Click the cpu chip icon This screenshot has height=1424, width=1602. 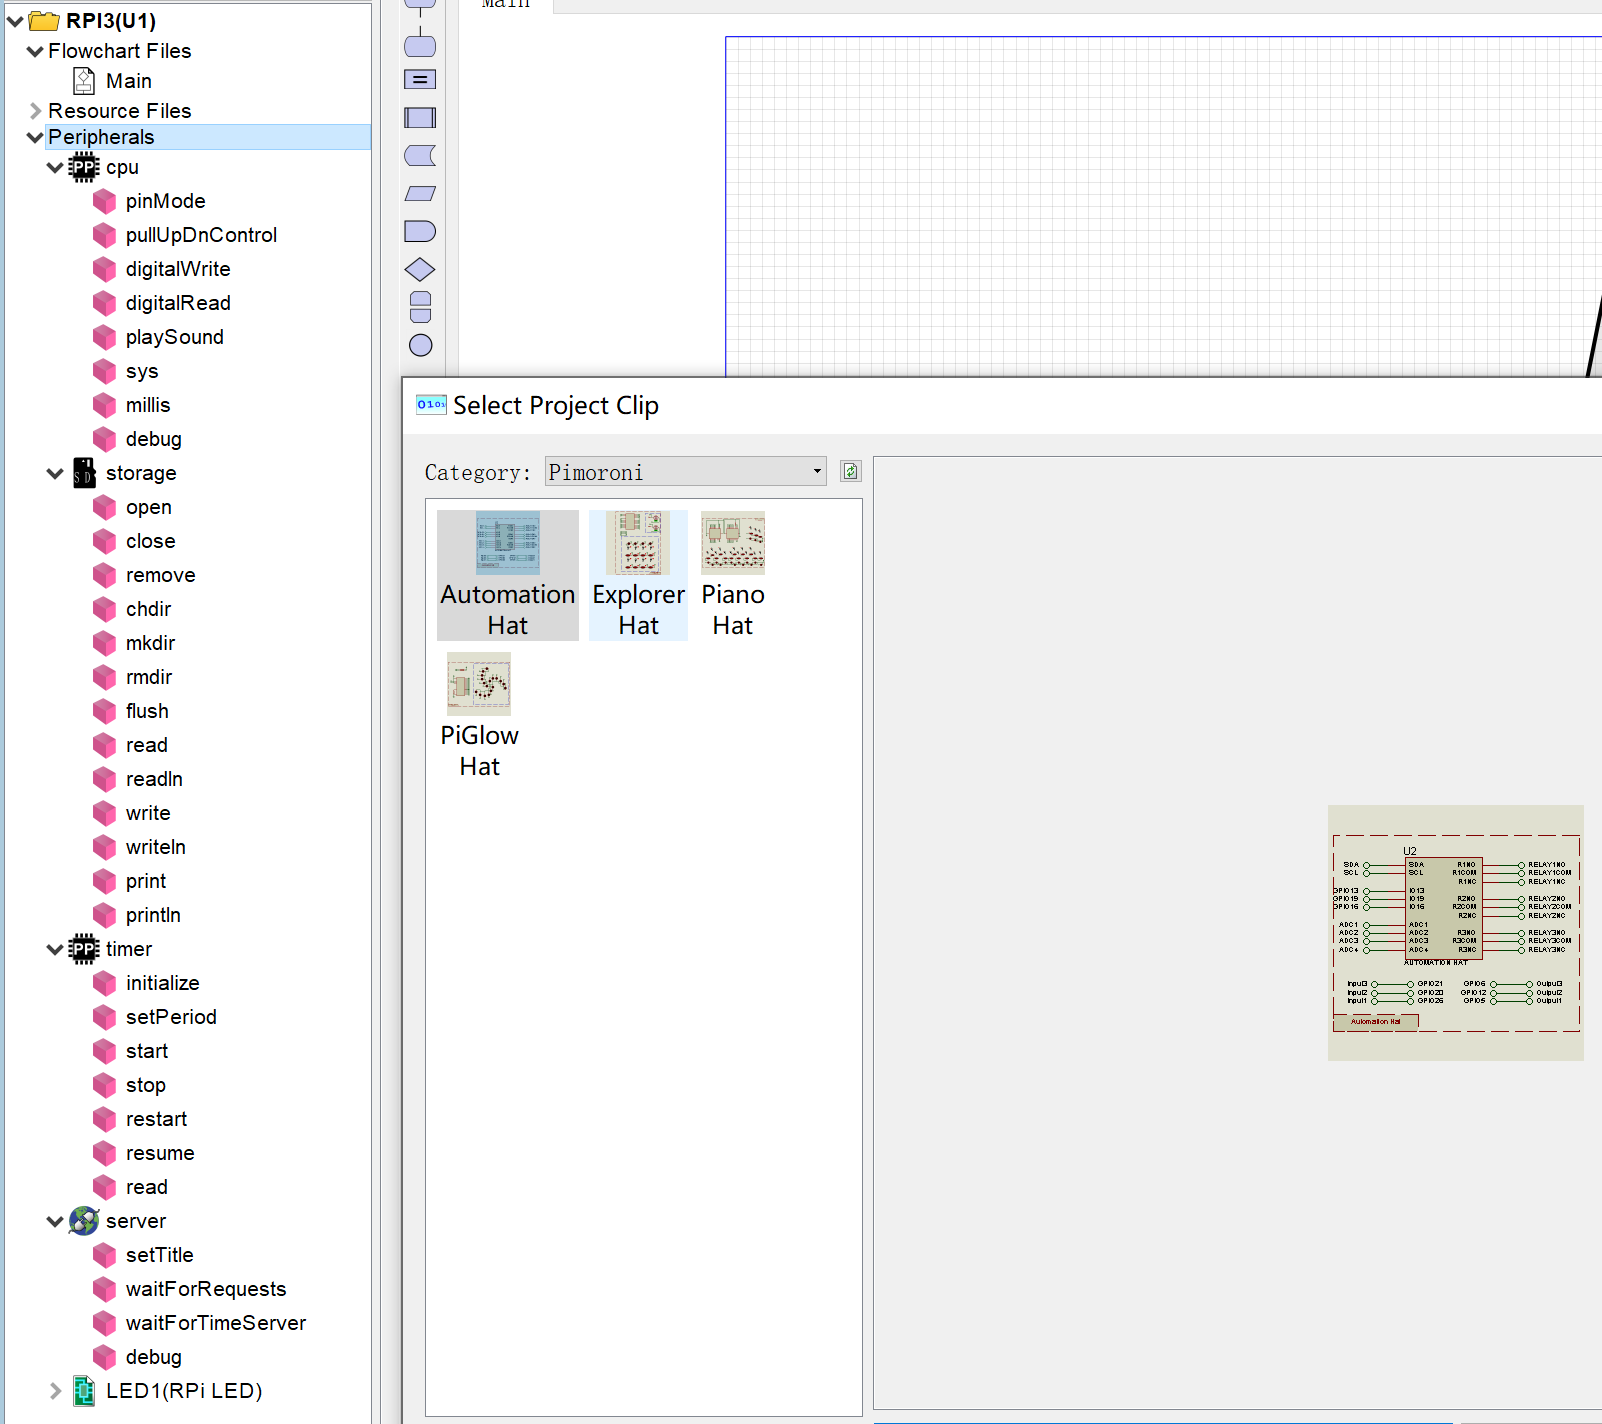[84, 167]
